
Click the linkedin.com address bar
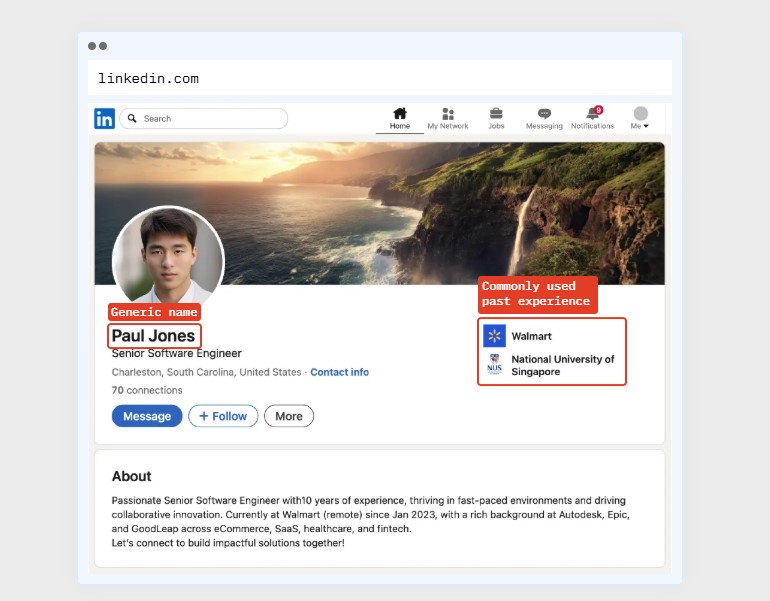coord(380,78)
